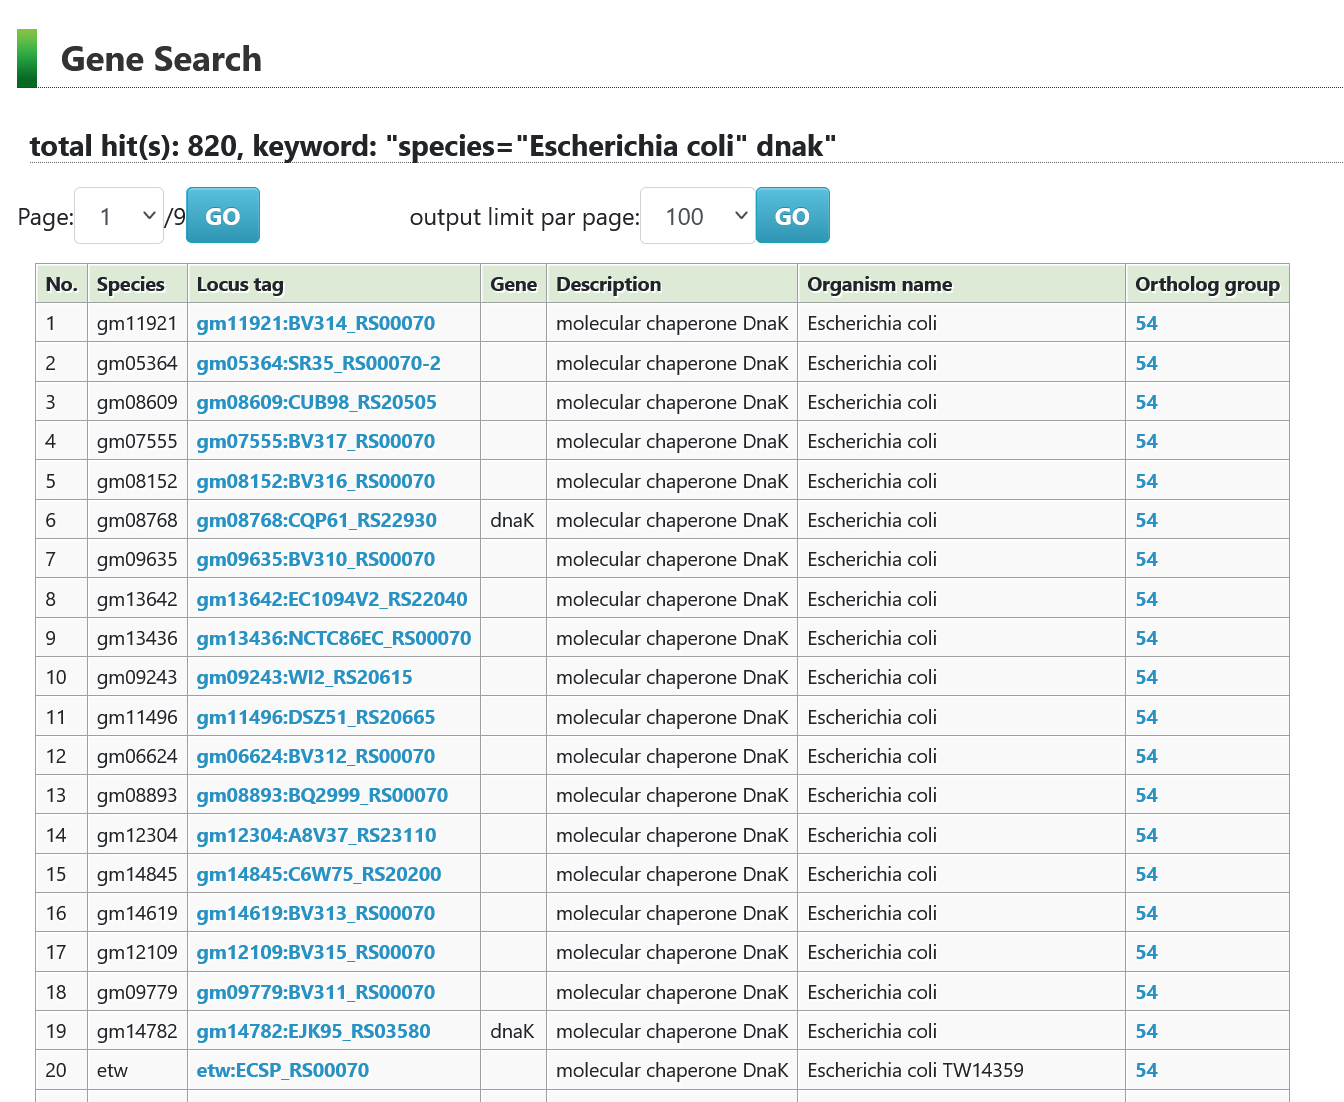1344x1102 pixels.
Task: Click the Ortholog group column header
Action: pos(1206,284)
